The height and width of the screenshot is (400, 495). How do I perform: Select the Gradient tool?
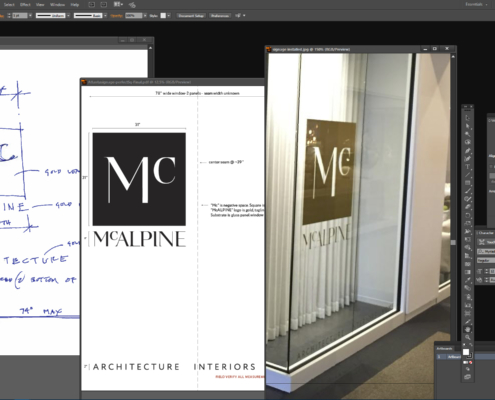tap(468, 272)
